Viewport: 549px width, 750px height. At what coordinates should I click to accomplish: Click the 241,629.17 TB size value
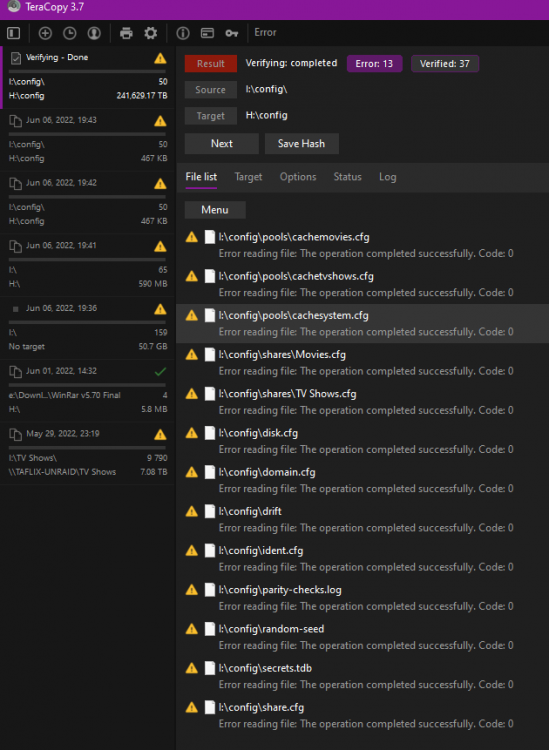pos(142,96)
